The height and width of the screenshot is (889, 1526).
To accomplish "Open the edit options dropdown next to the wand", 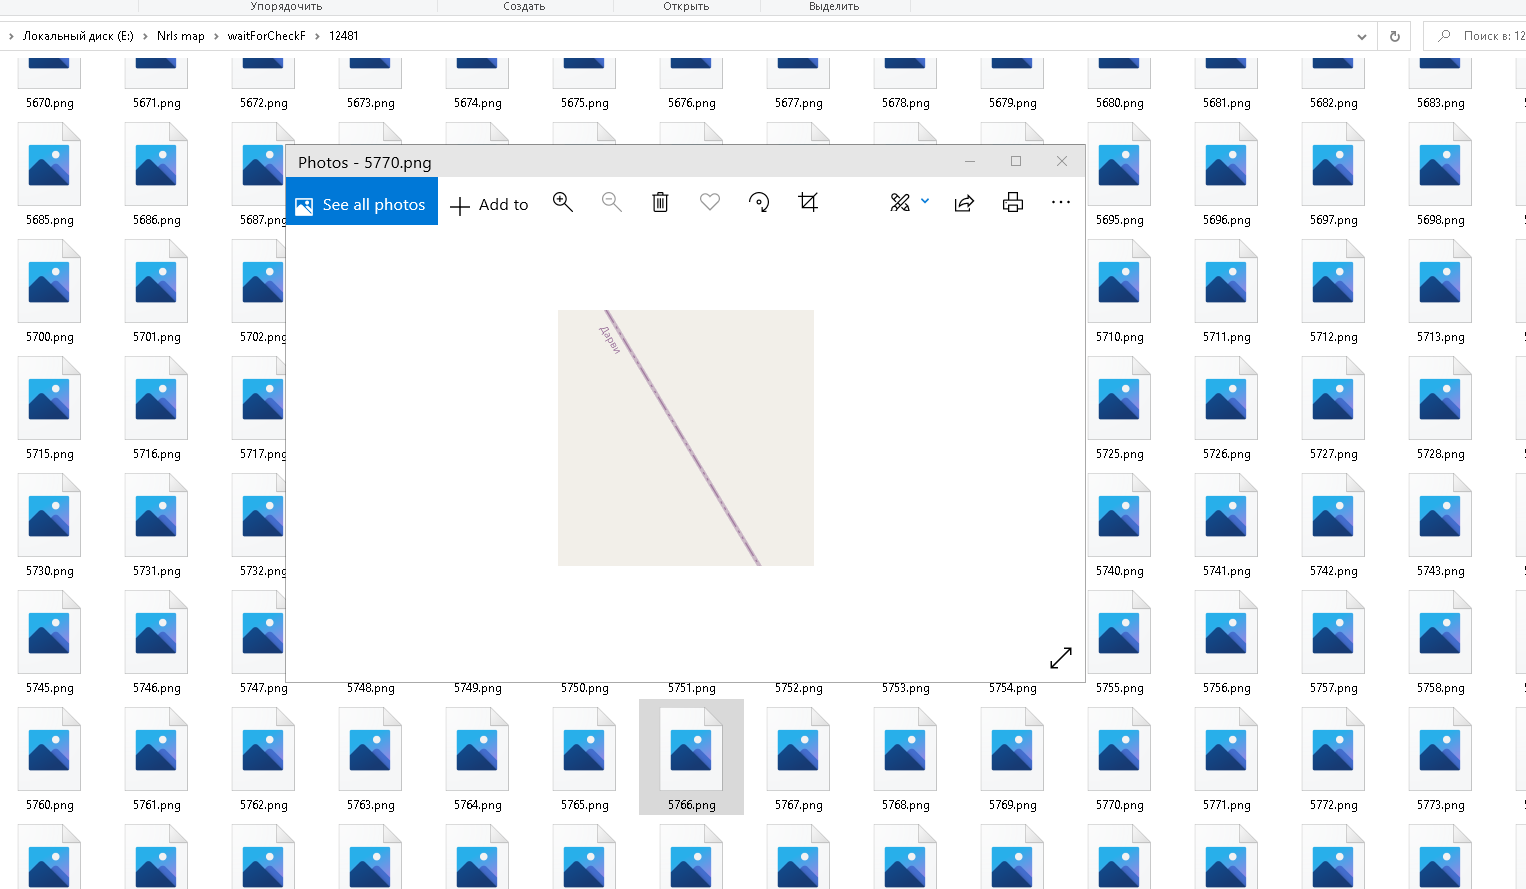I will pos(923,202).
